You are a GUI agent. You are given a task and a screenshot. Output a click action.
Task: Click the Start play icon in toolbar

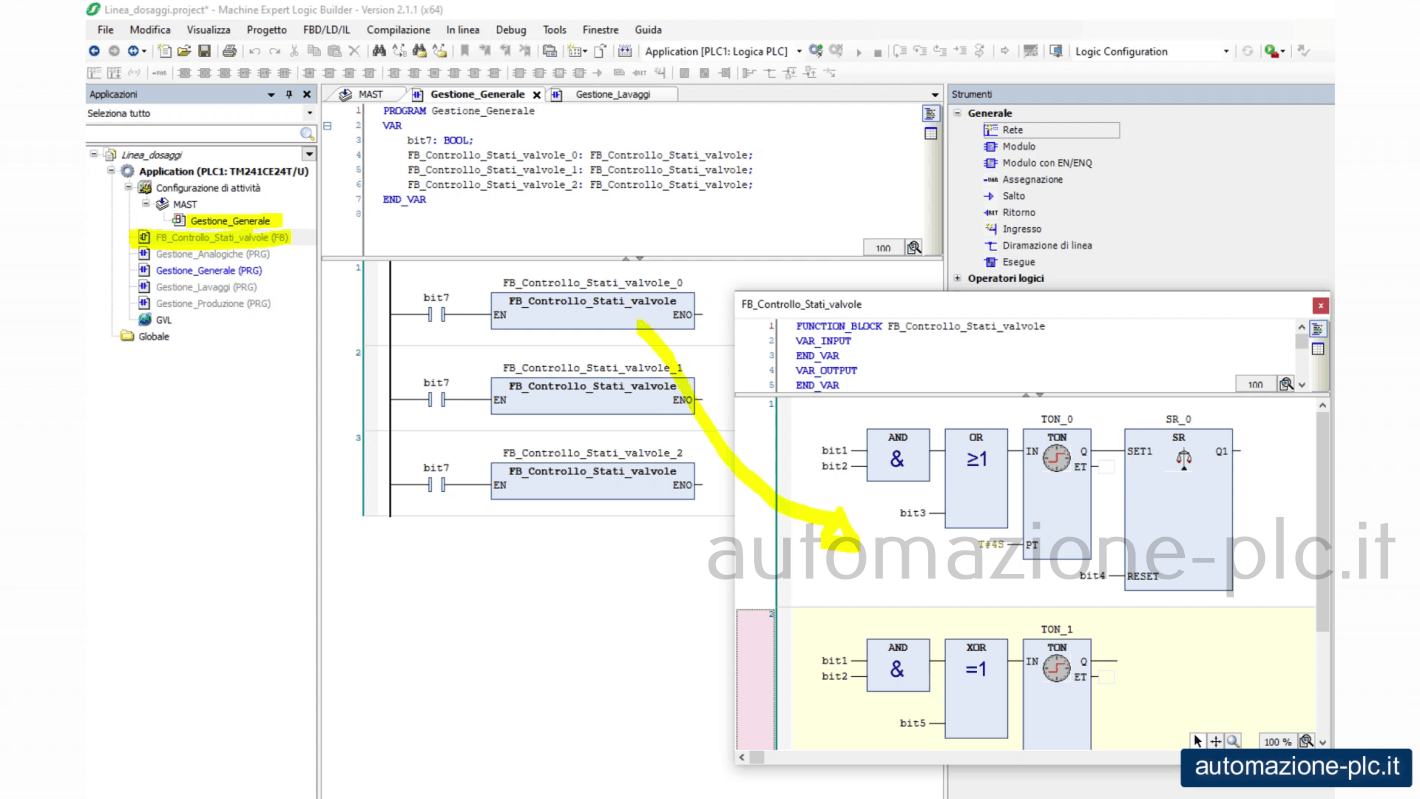click(858, 52)
